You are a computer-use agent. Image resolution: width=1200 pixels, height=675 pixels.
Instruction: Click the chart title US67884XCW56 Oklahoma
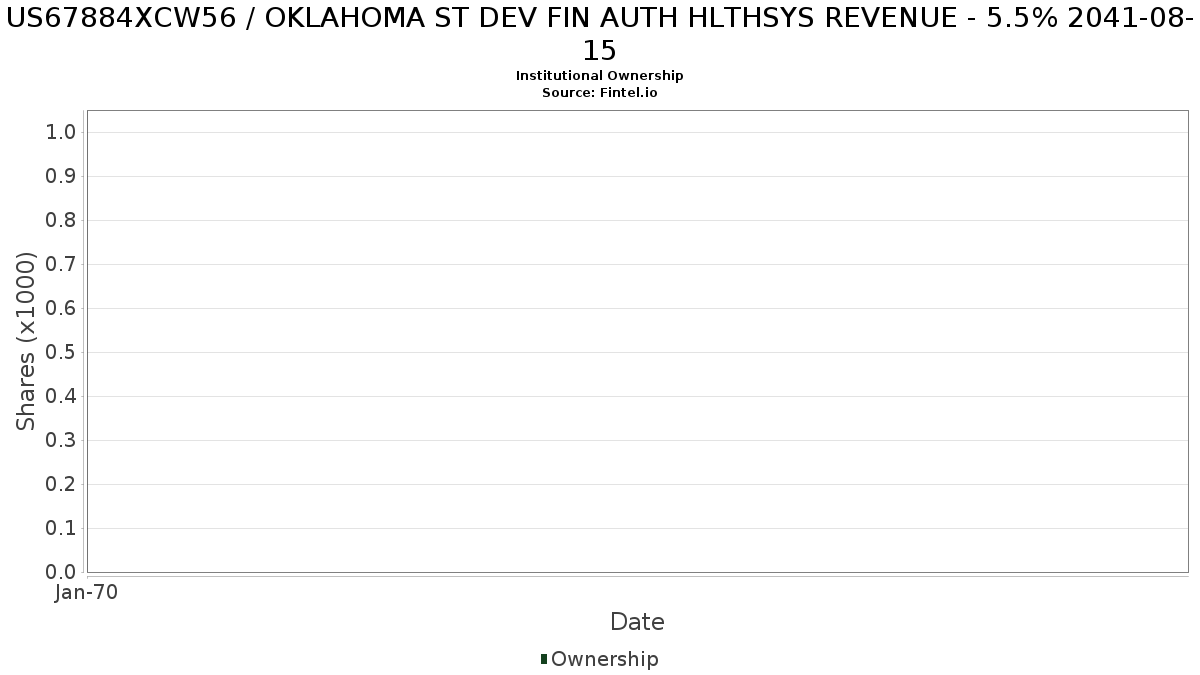coord(600,34)
